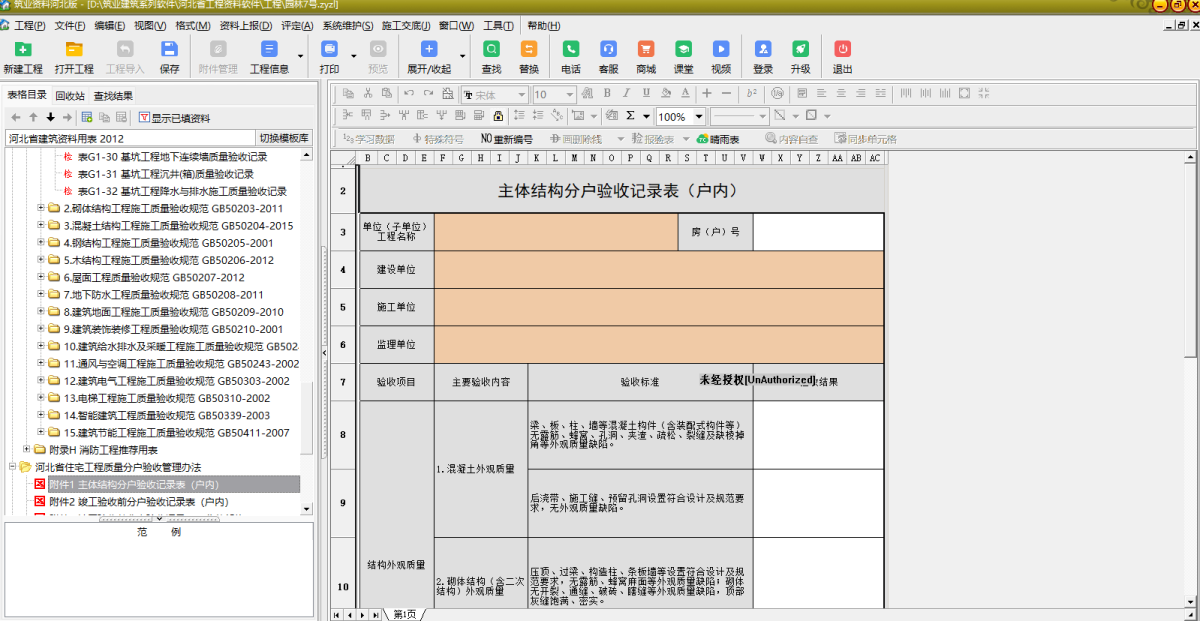Open the 系统维护(S) menu
Screen dimensions: 1200x621
click(x=348, y=25)
